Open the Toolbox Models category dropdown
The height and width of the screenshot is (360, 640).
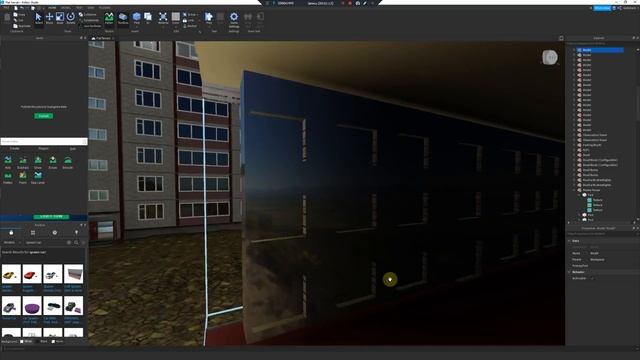[11, 242]
